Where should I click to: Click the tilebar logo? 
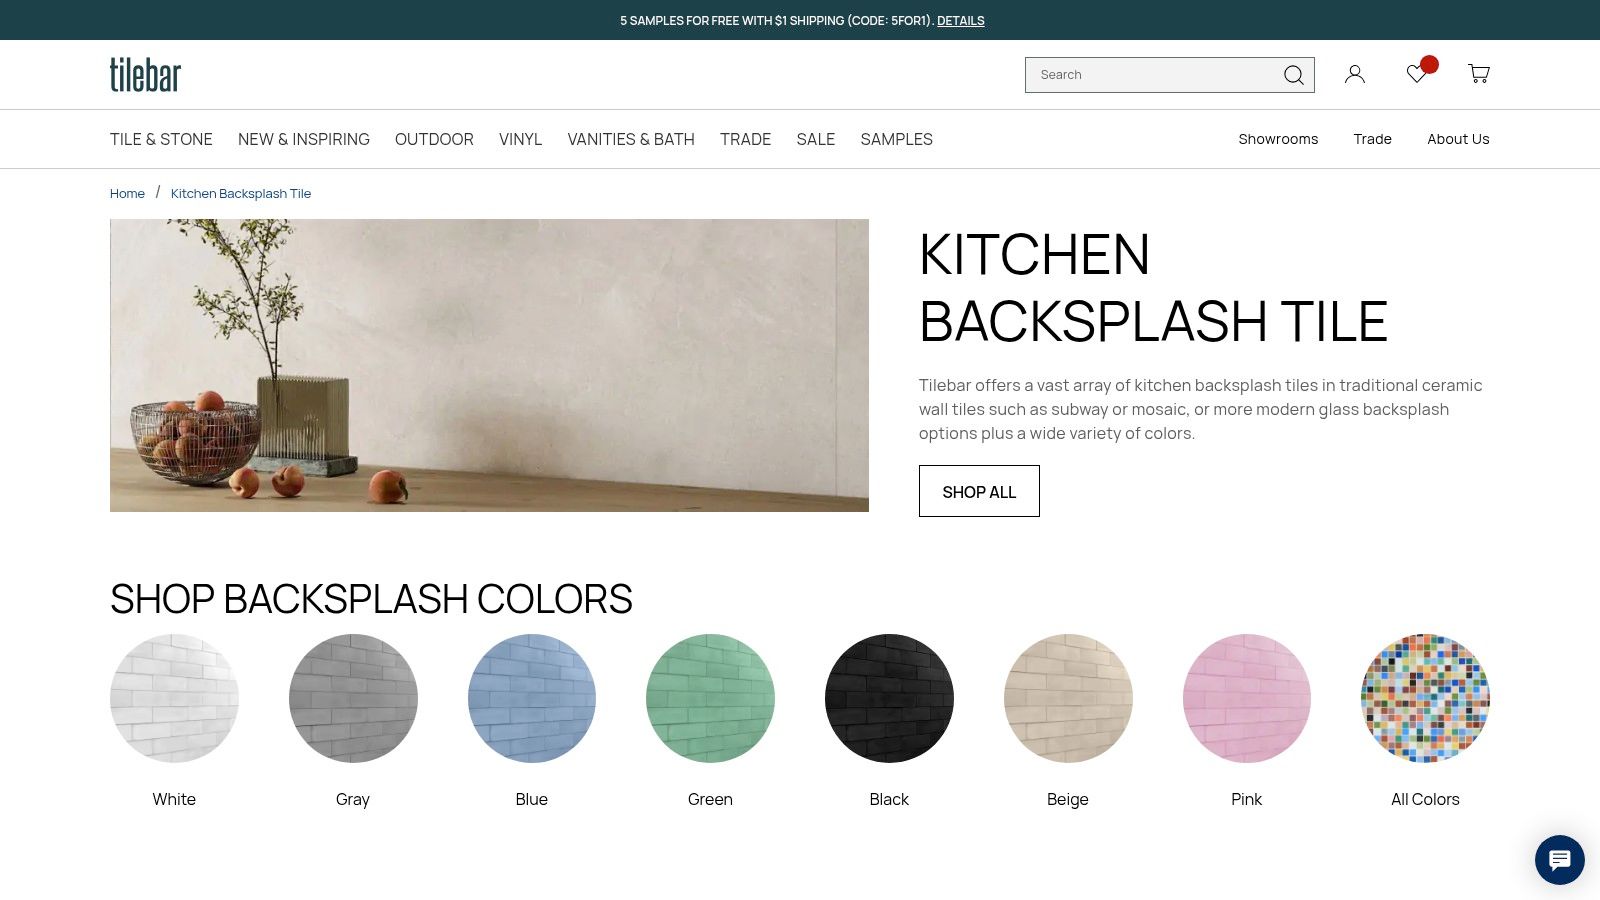coord(145,75)
